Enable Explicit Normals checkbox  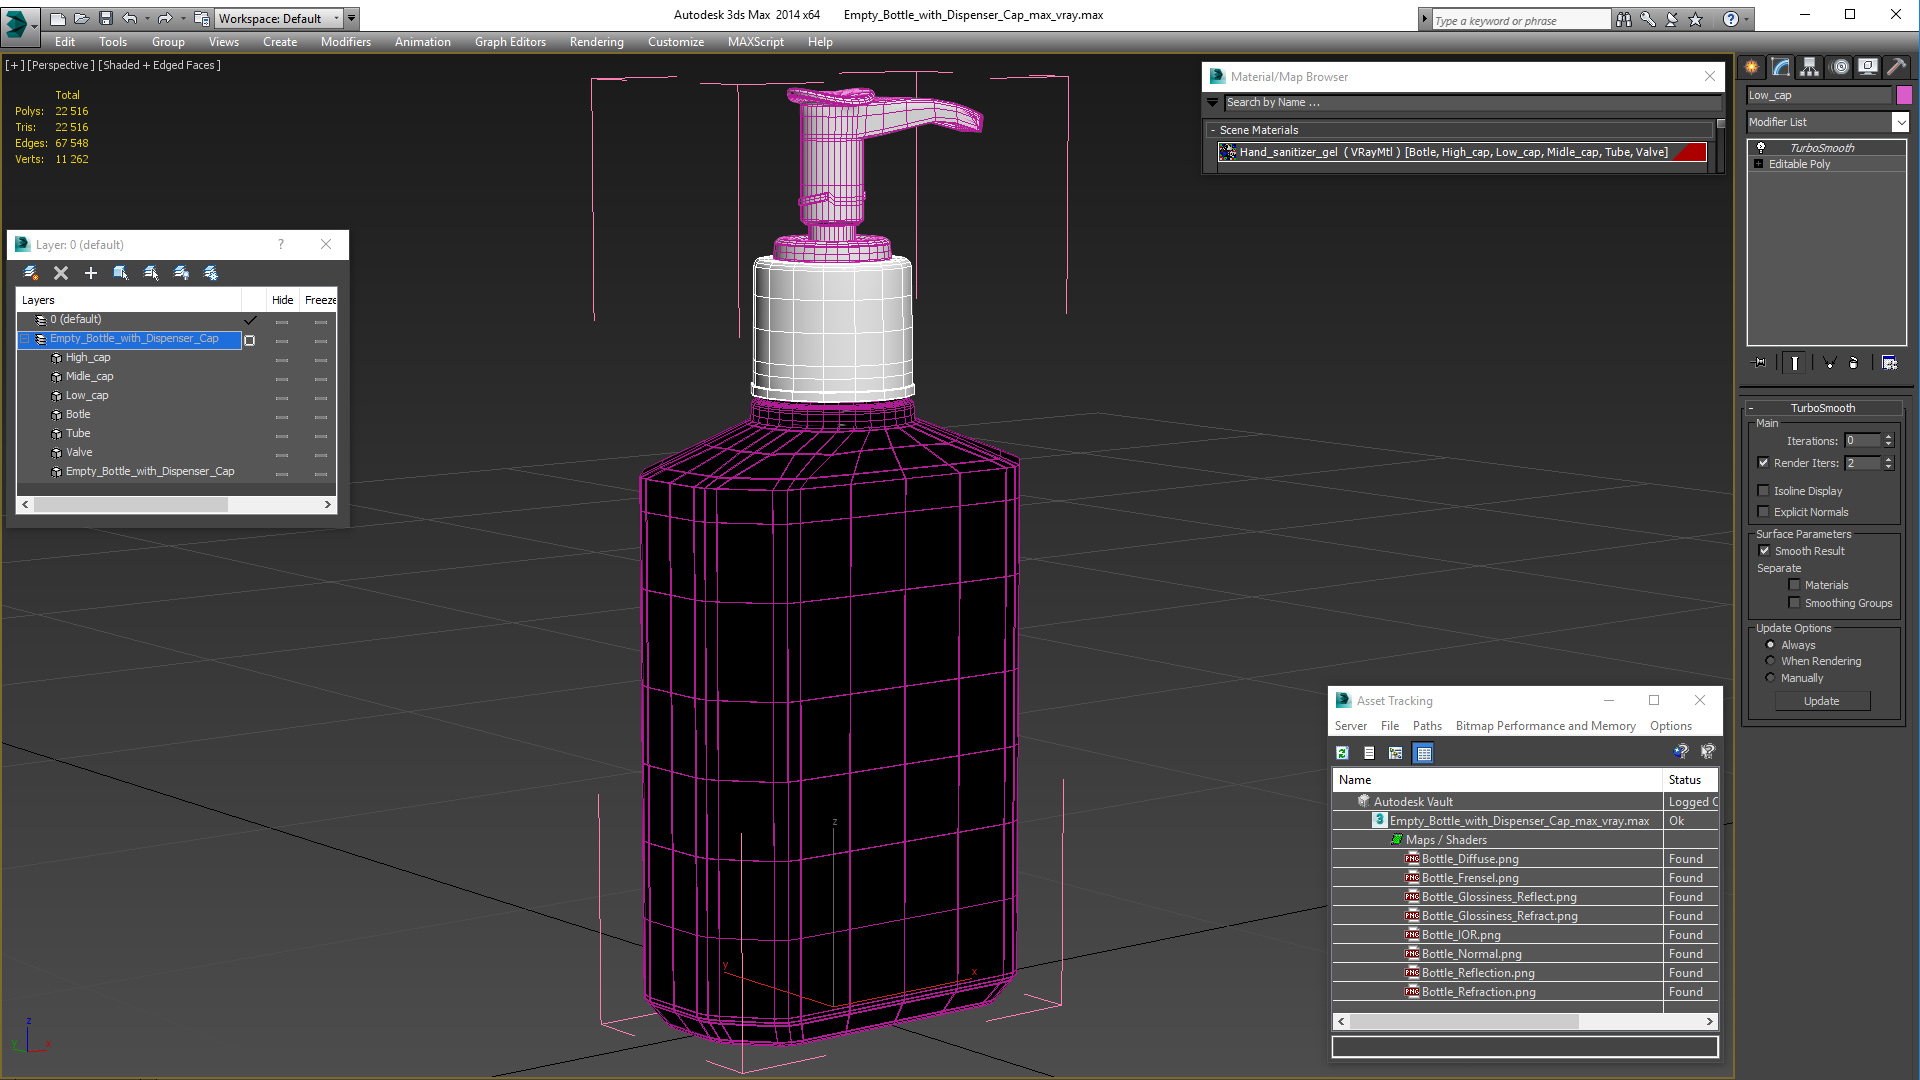[1764, 511]
